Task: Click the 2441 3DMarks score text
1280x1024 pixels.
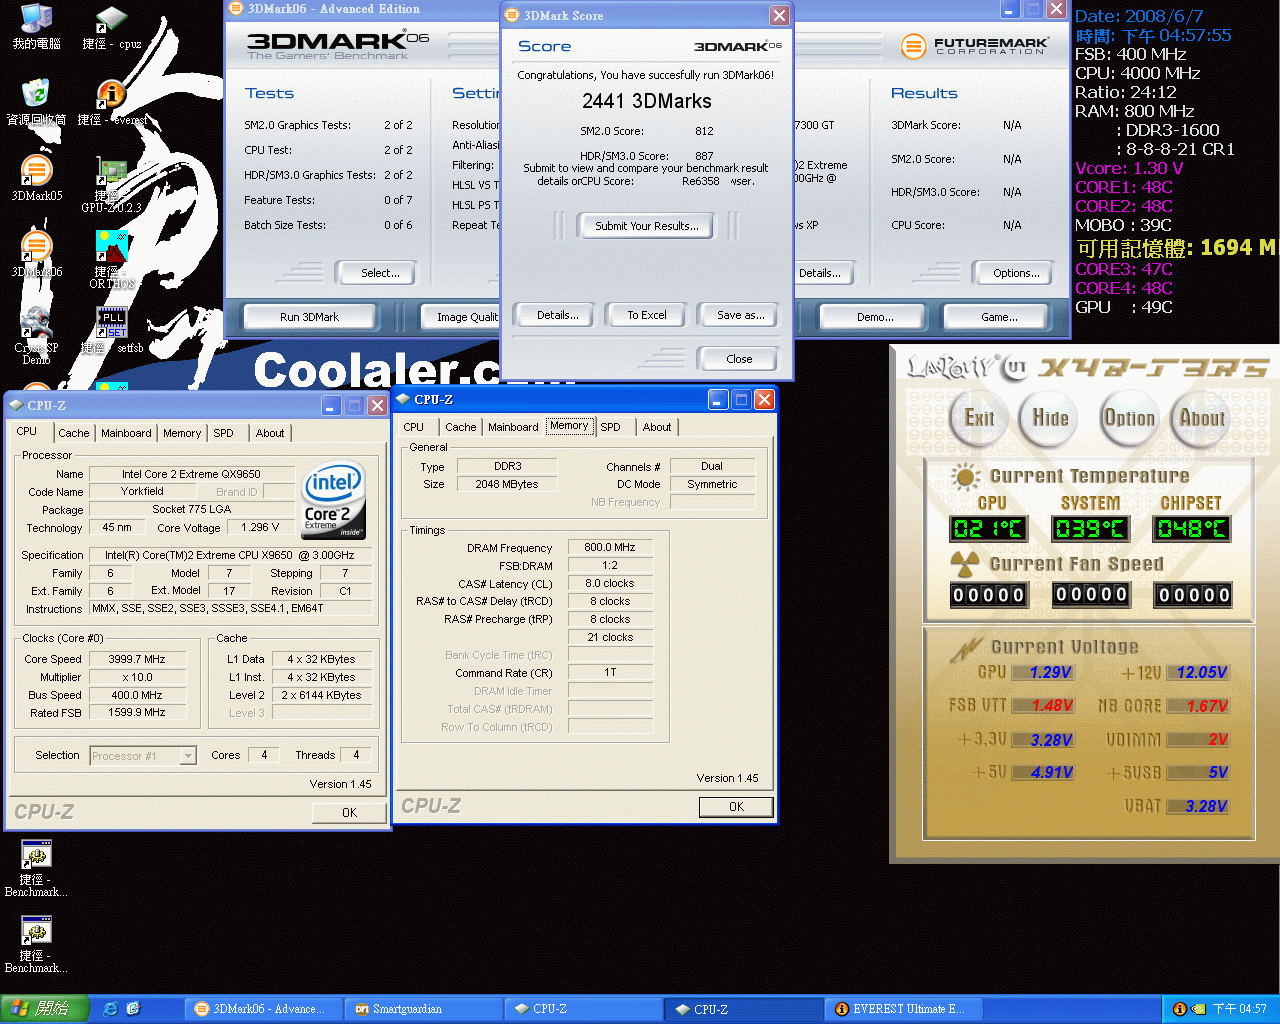Action: [647, 101]
